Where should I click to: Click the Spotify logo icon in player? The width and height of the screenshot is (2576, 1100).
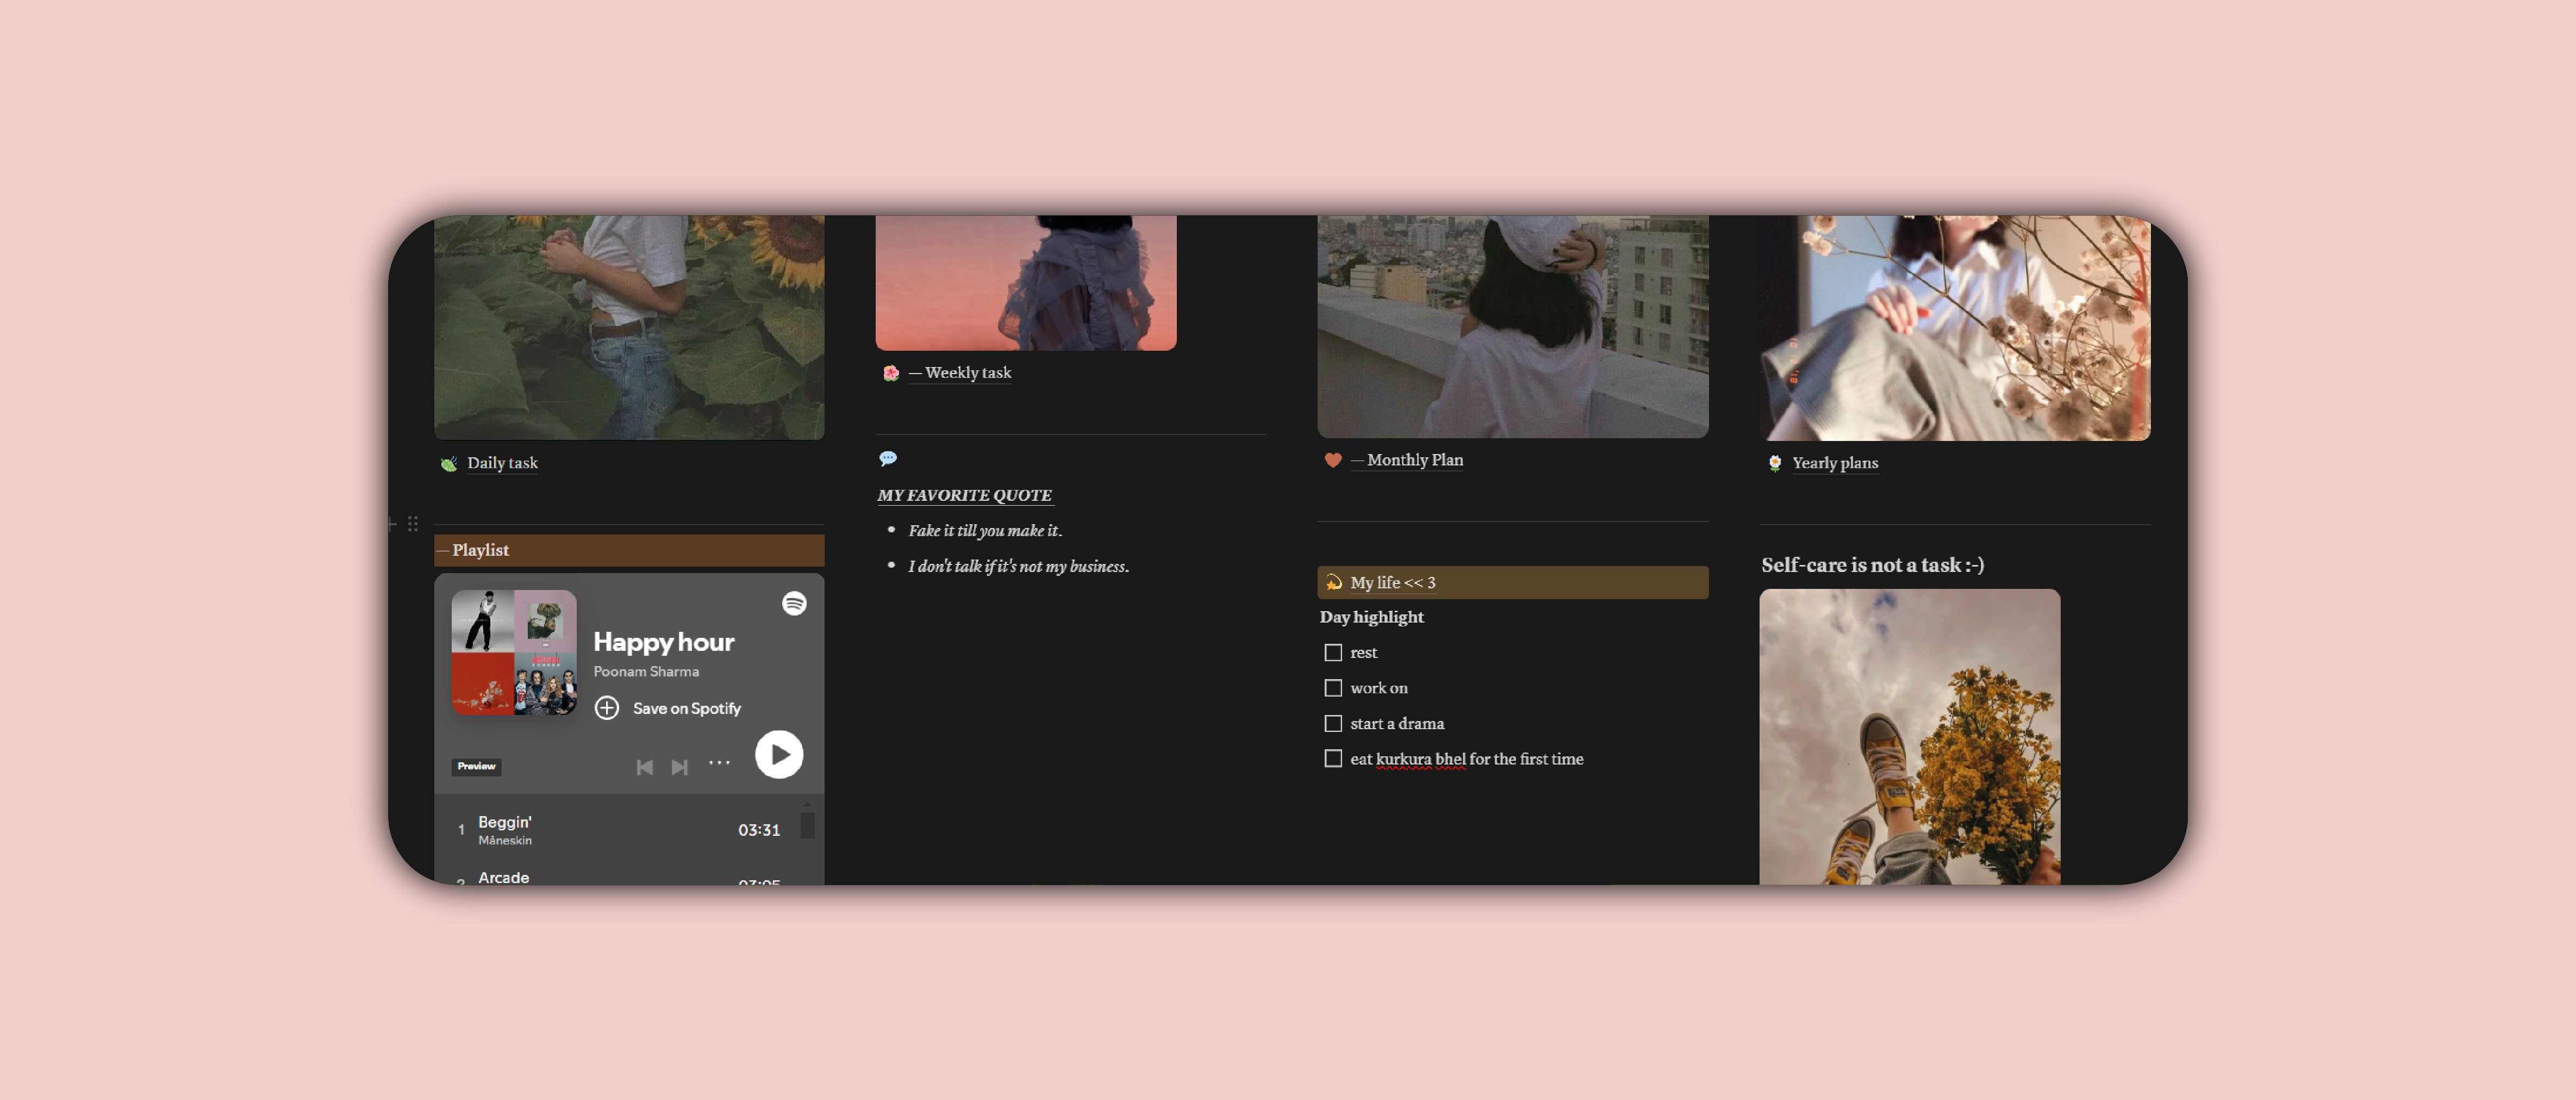794,603
